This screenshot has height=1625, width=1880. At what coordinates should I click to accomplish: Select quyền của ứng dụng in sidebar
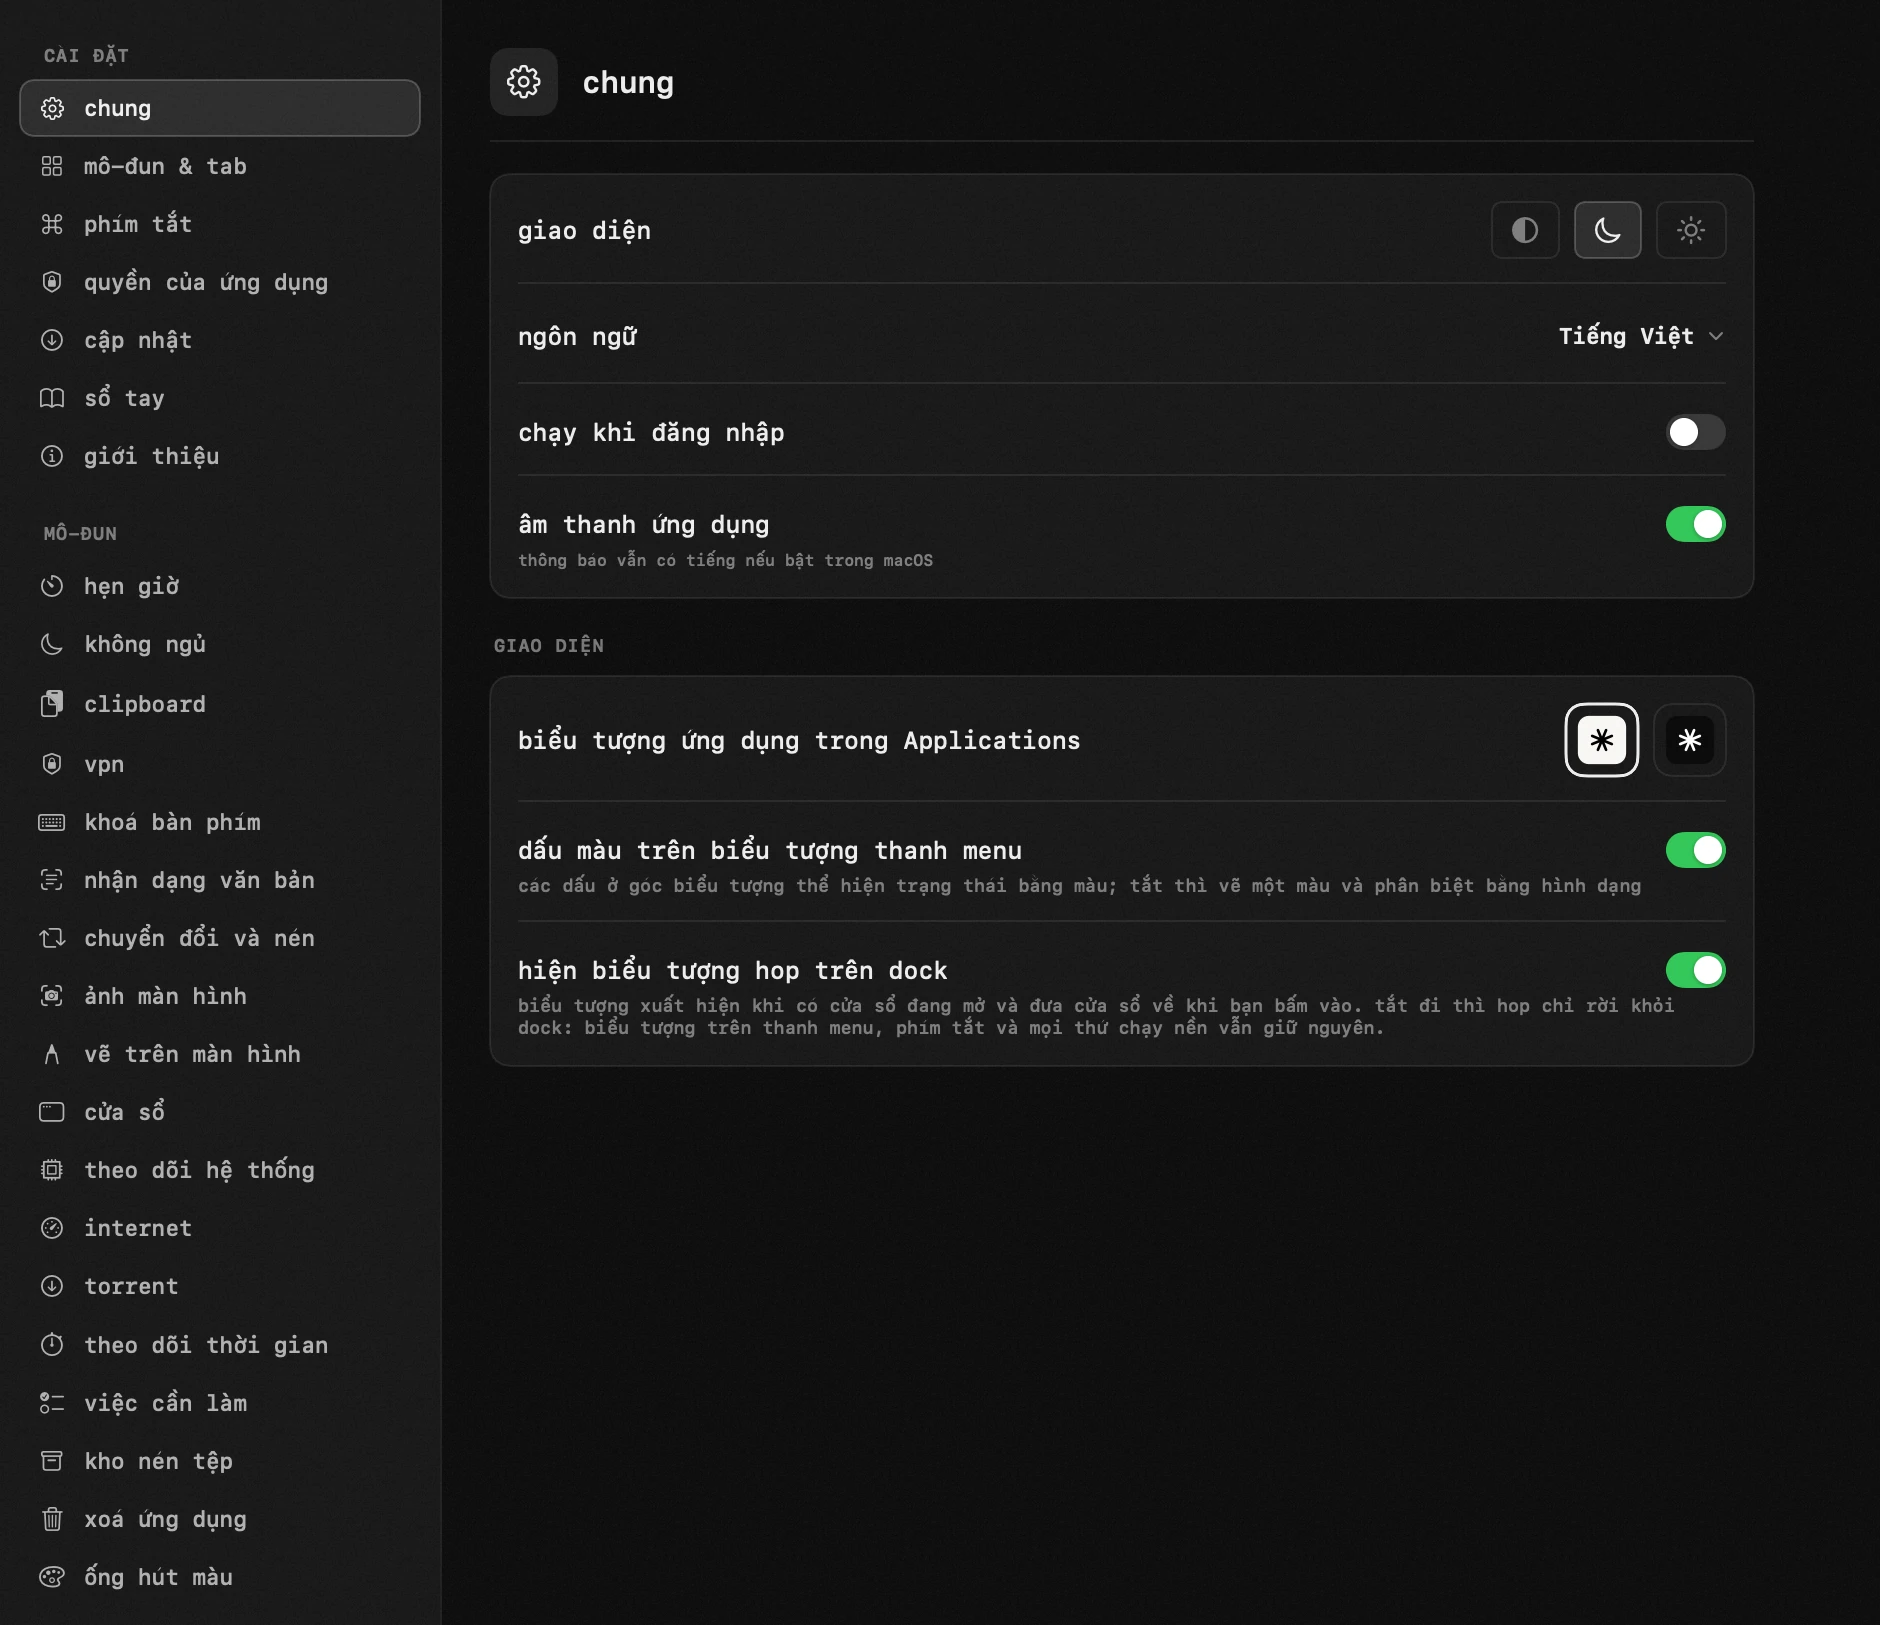tap(220, 282)
